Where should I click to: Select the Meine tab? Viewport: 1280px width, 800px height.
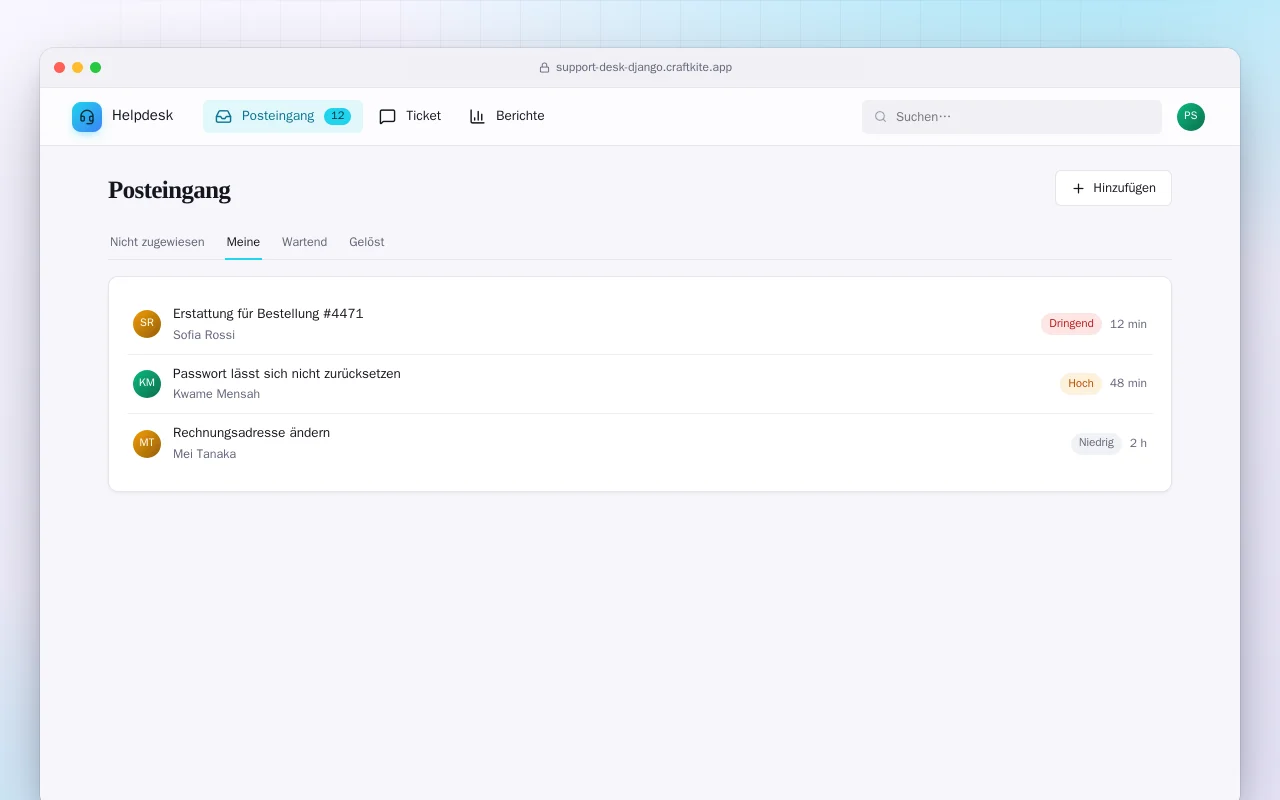243,242
